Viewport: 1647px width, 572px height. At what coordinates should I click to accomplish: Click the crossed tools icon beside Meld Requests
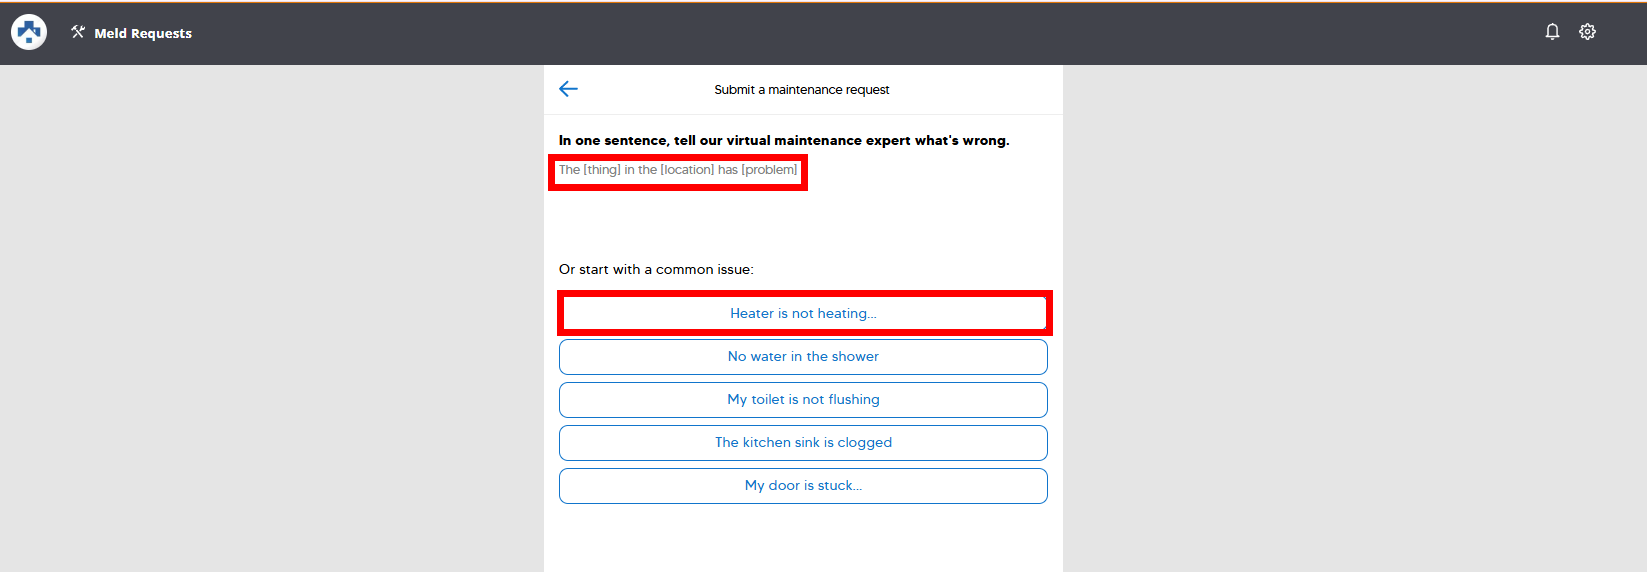click(x=78, y=32)
